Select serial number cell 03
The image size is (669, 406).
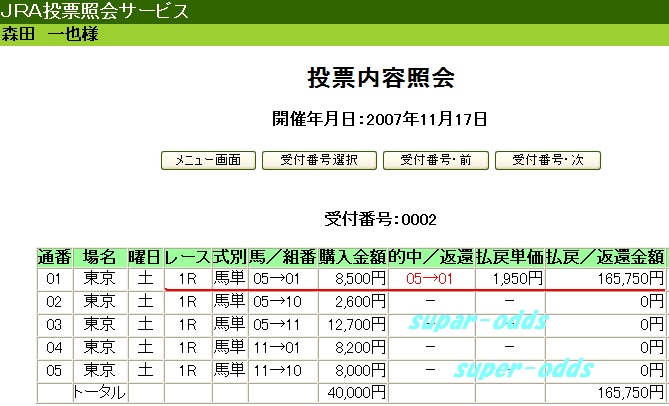click(55, 325)
